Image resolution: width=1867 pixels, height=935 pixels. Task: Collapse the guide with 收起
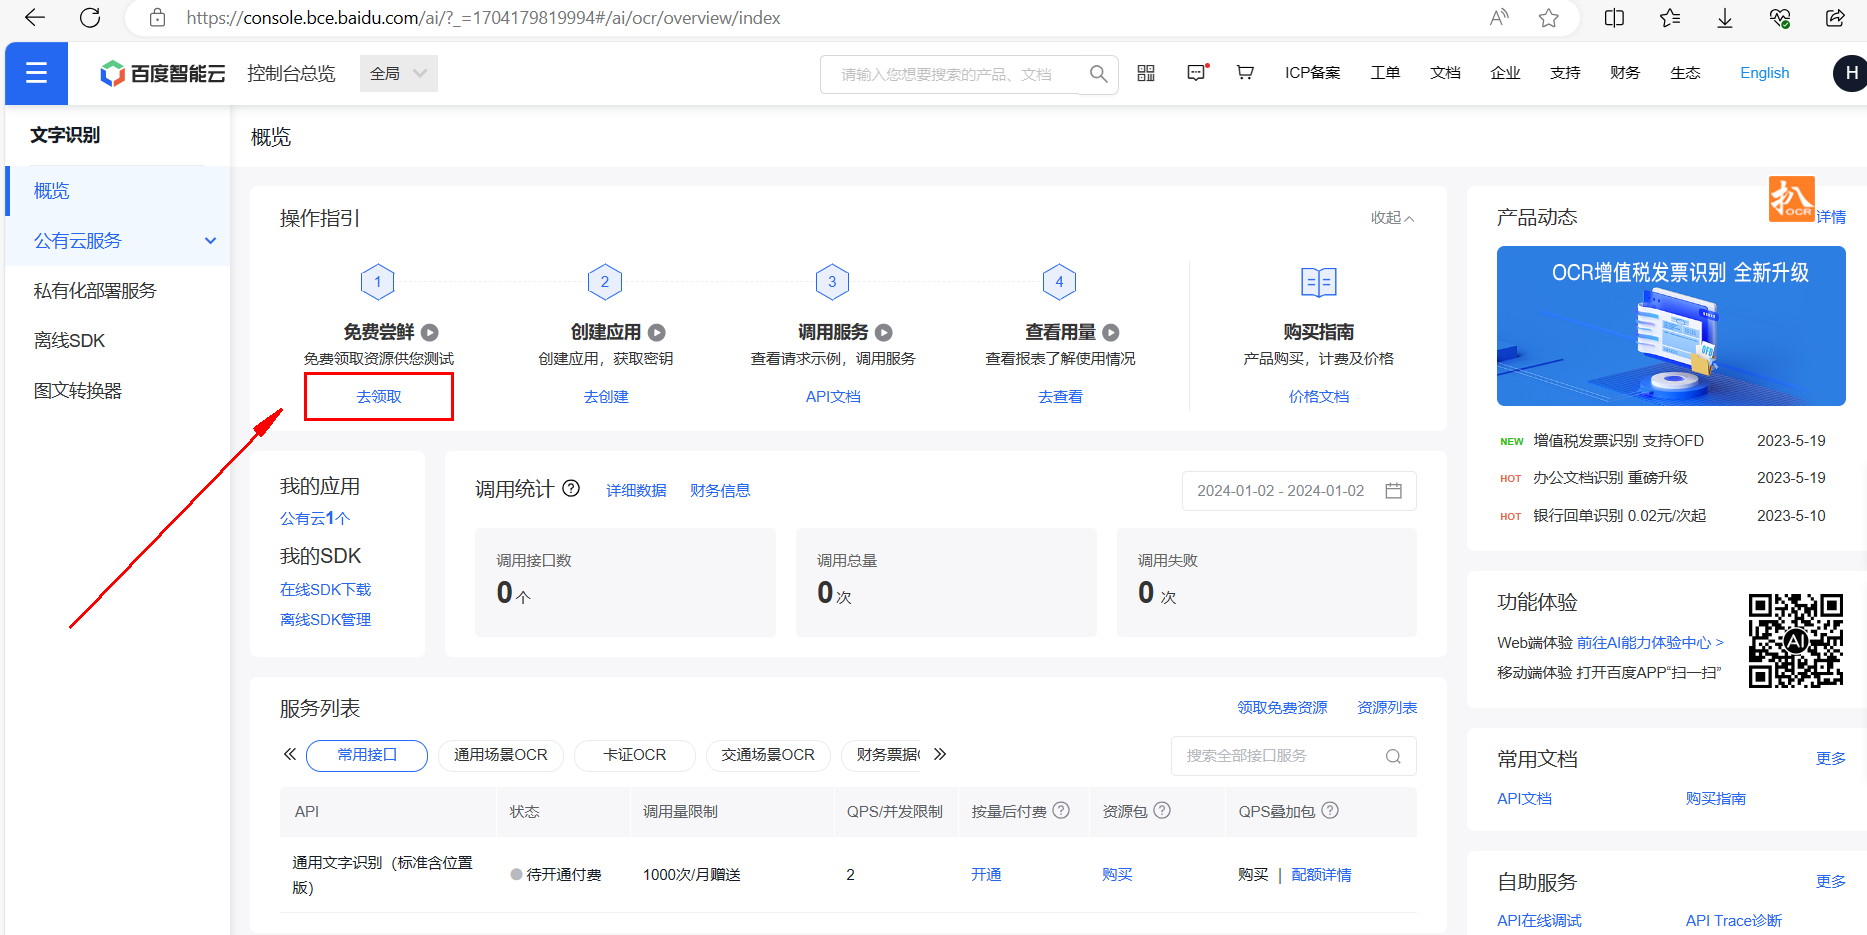click(1392, 218)
